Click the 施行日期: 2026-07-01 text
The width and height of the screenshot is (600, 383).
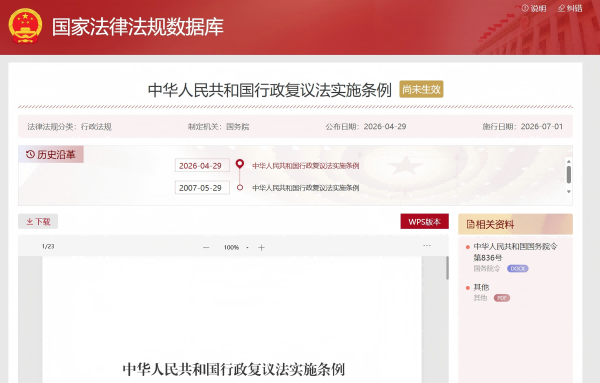coord(523,127)
